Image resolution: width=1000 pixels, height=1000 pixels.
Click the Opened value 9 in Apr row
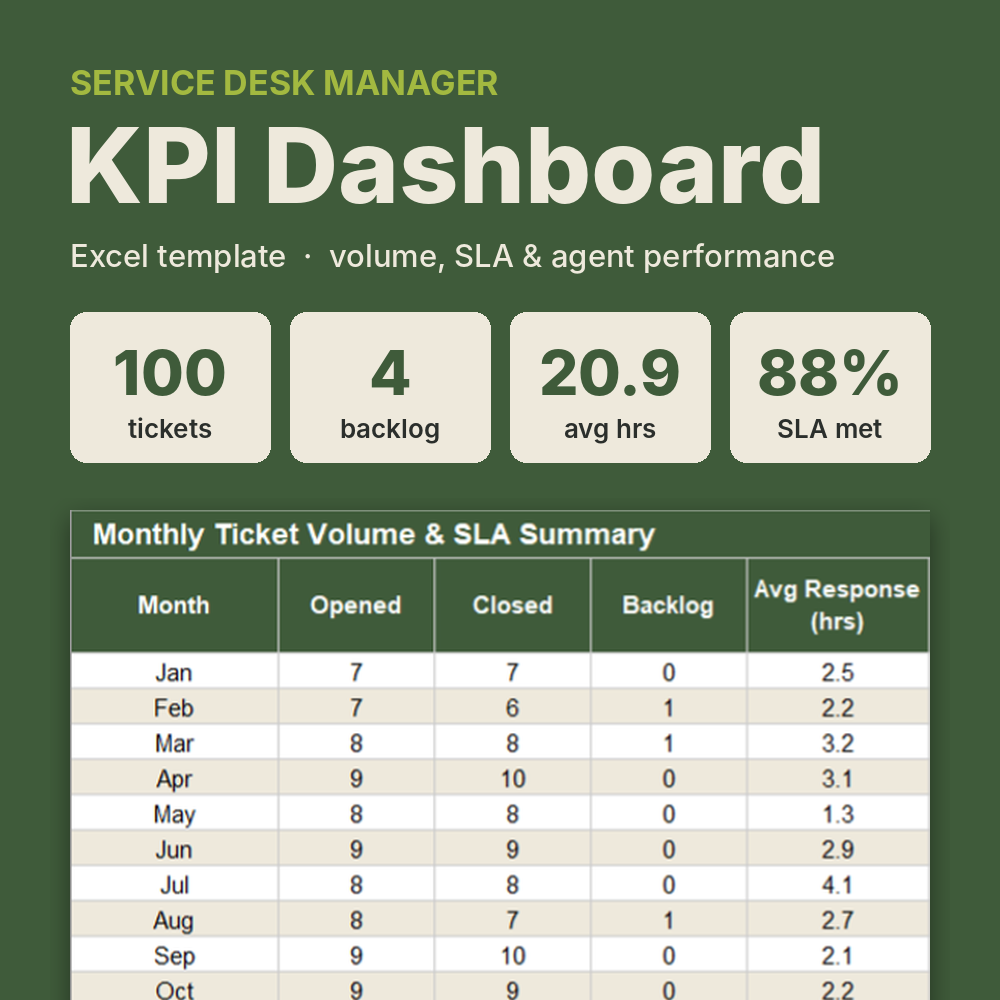356,779
